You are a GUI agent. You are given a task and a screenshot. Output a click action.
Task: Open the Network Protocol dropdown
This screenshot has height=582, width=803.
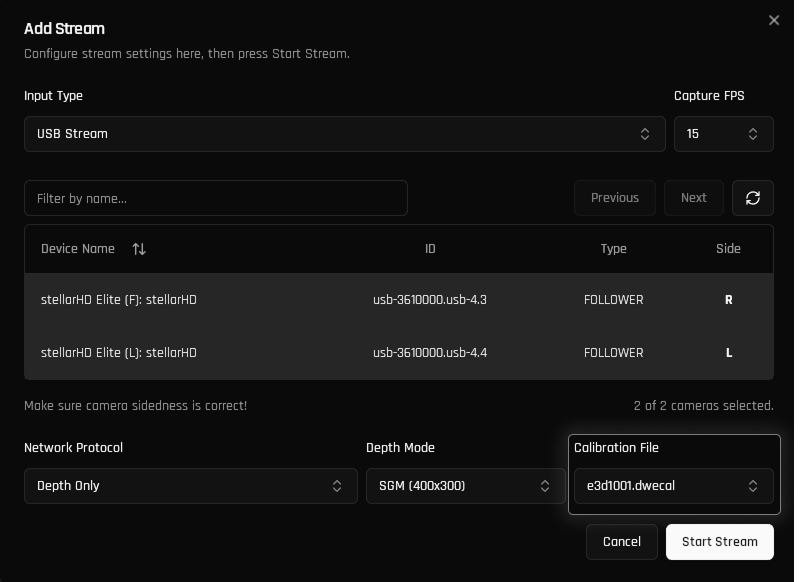[191, 486]
